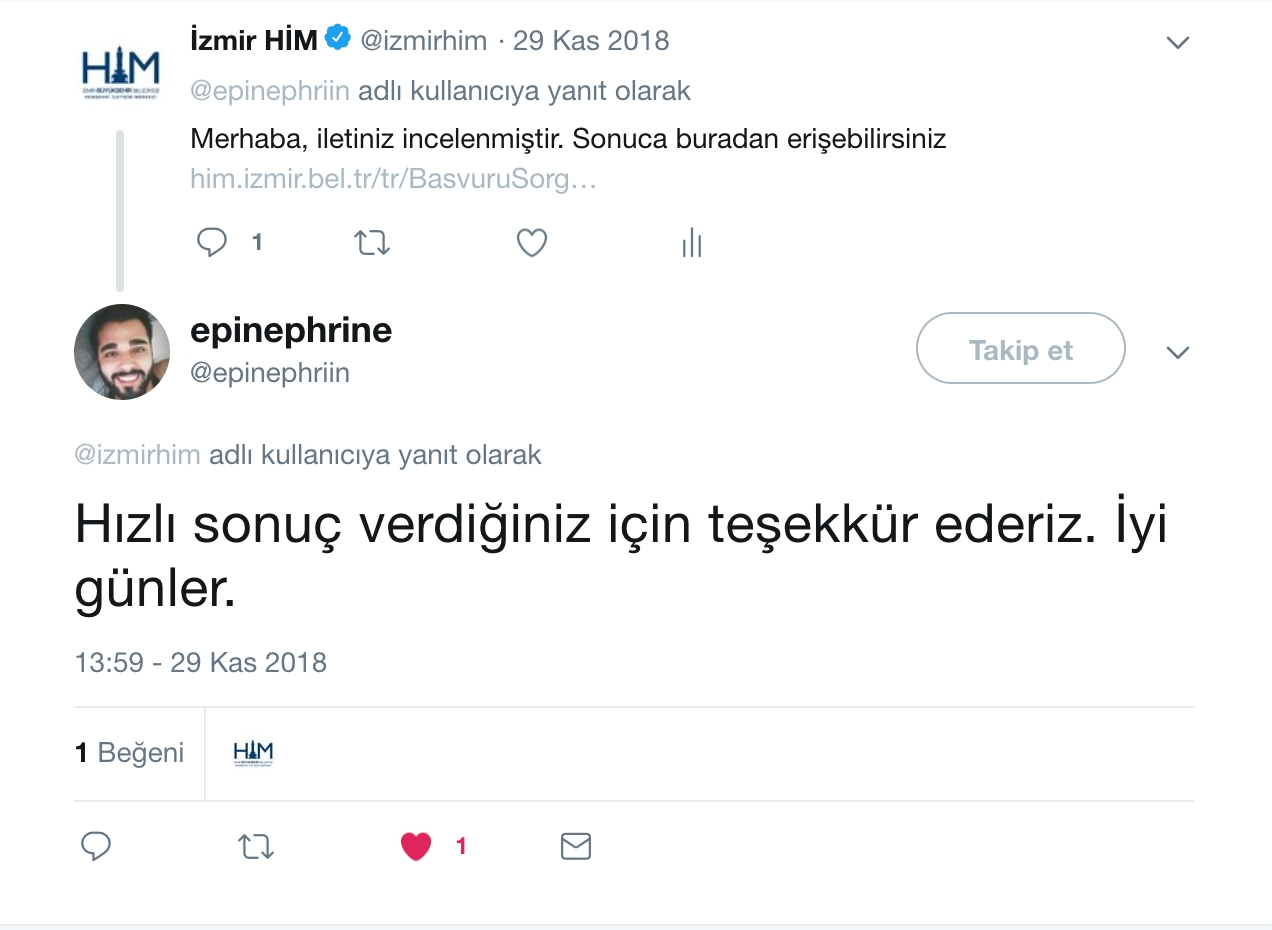Open İzmir HİM profile avatar
This screenshot has width=1272, height=930.
(x=120, y=70)
